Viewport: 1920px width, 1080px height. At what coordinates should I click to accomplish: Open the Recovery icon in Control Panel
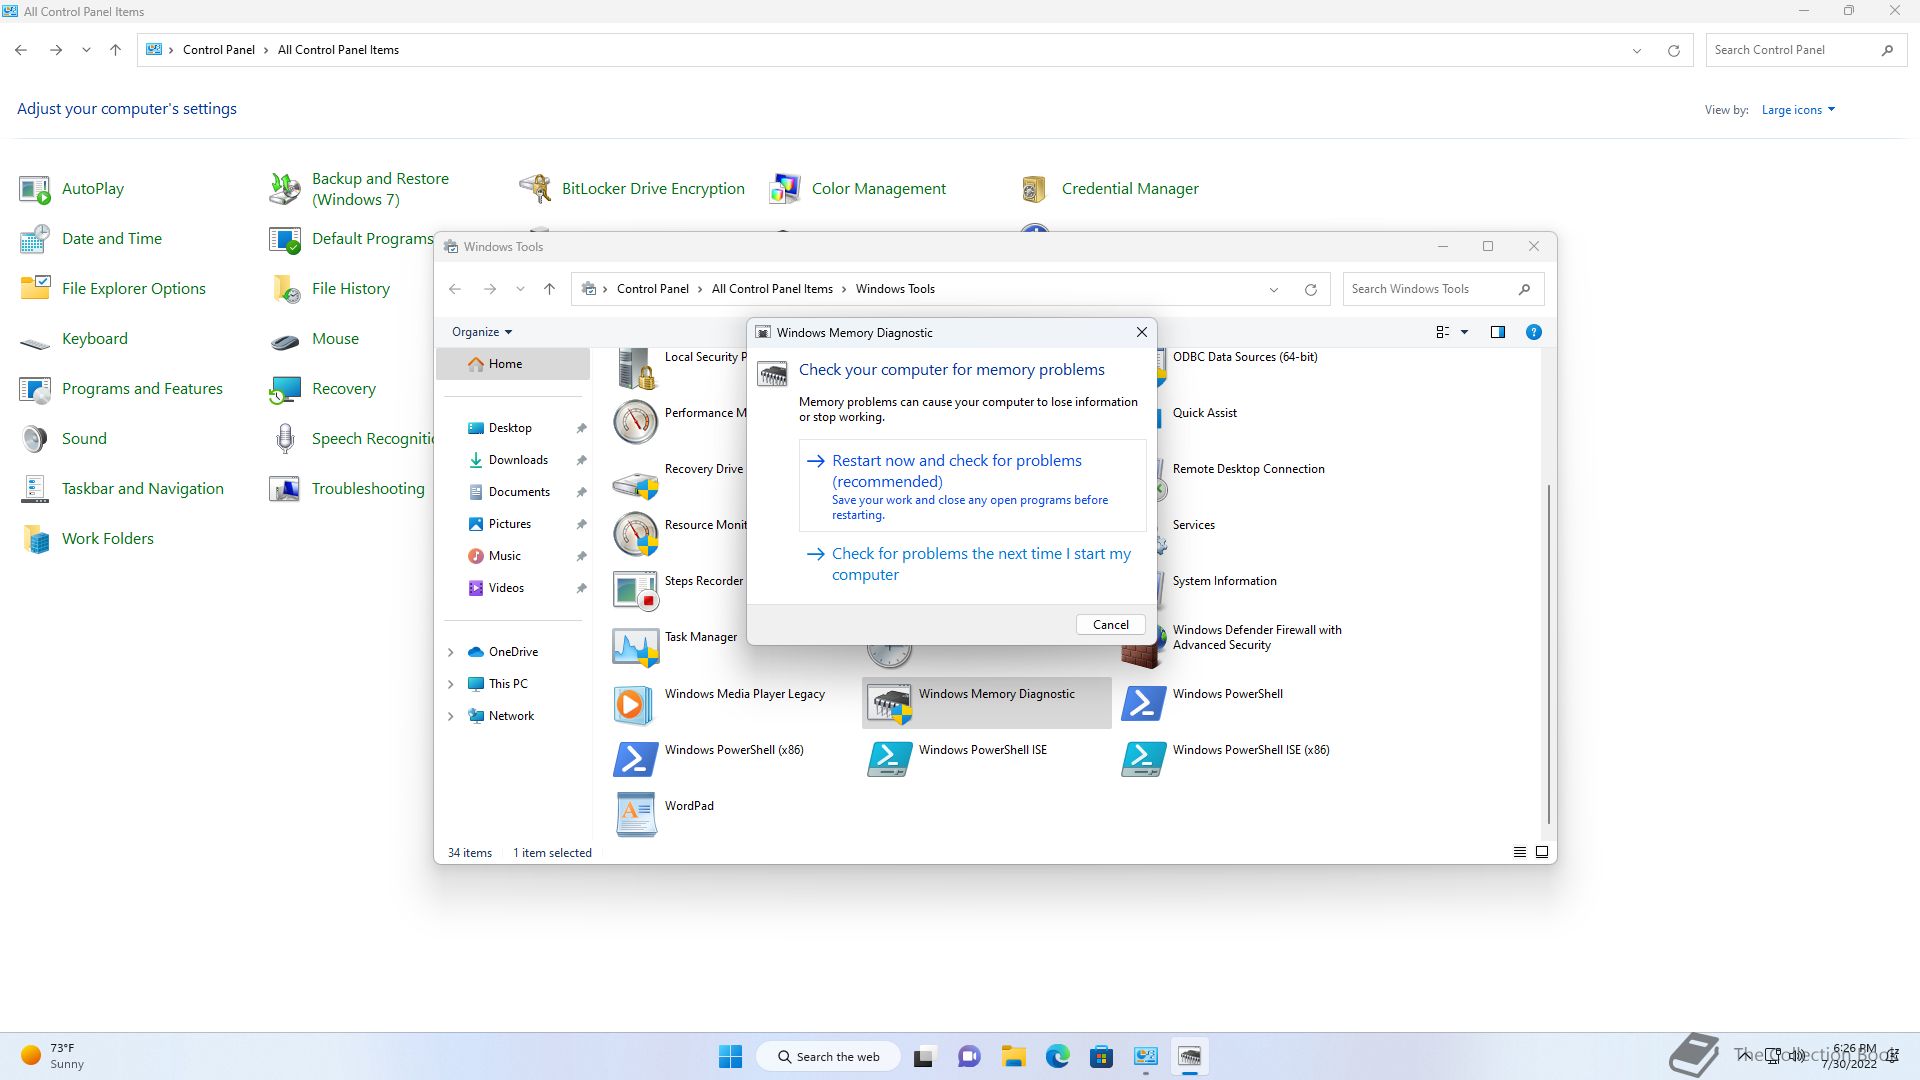pos(285,389)
